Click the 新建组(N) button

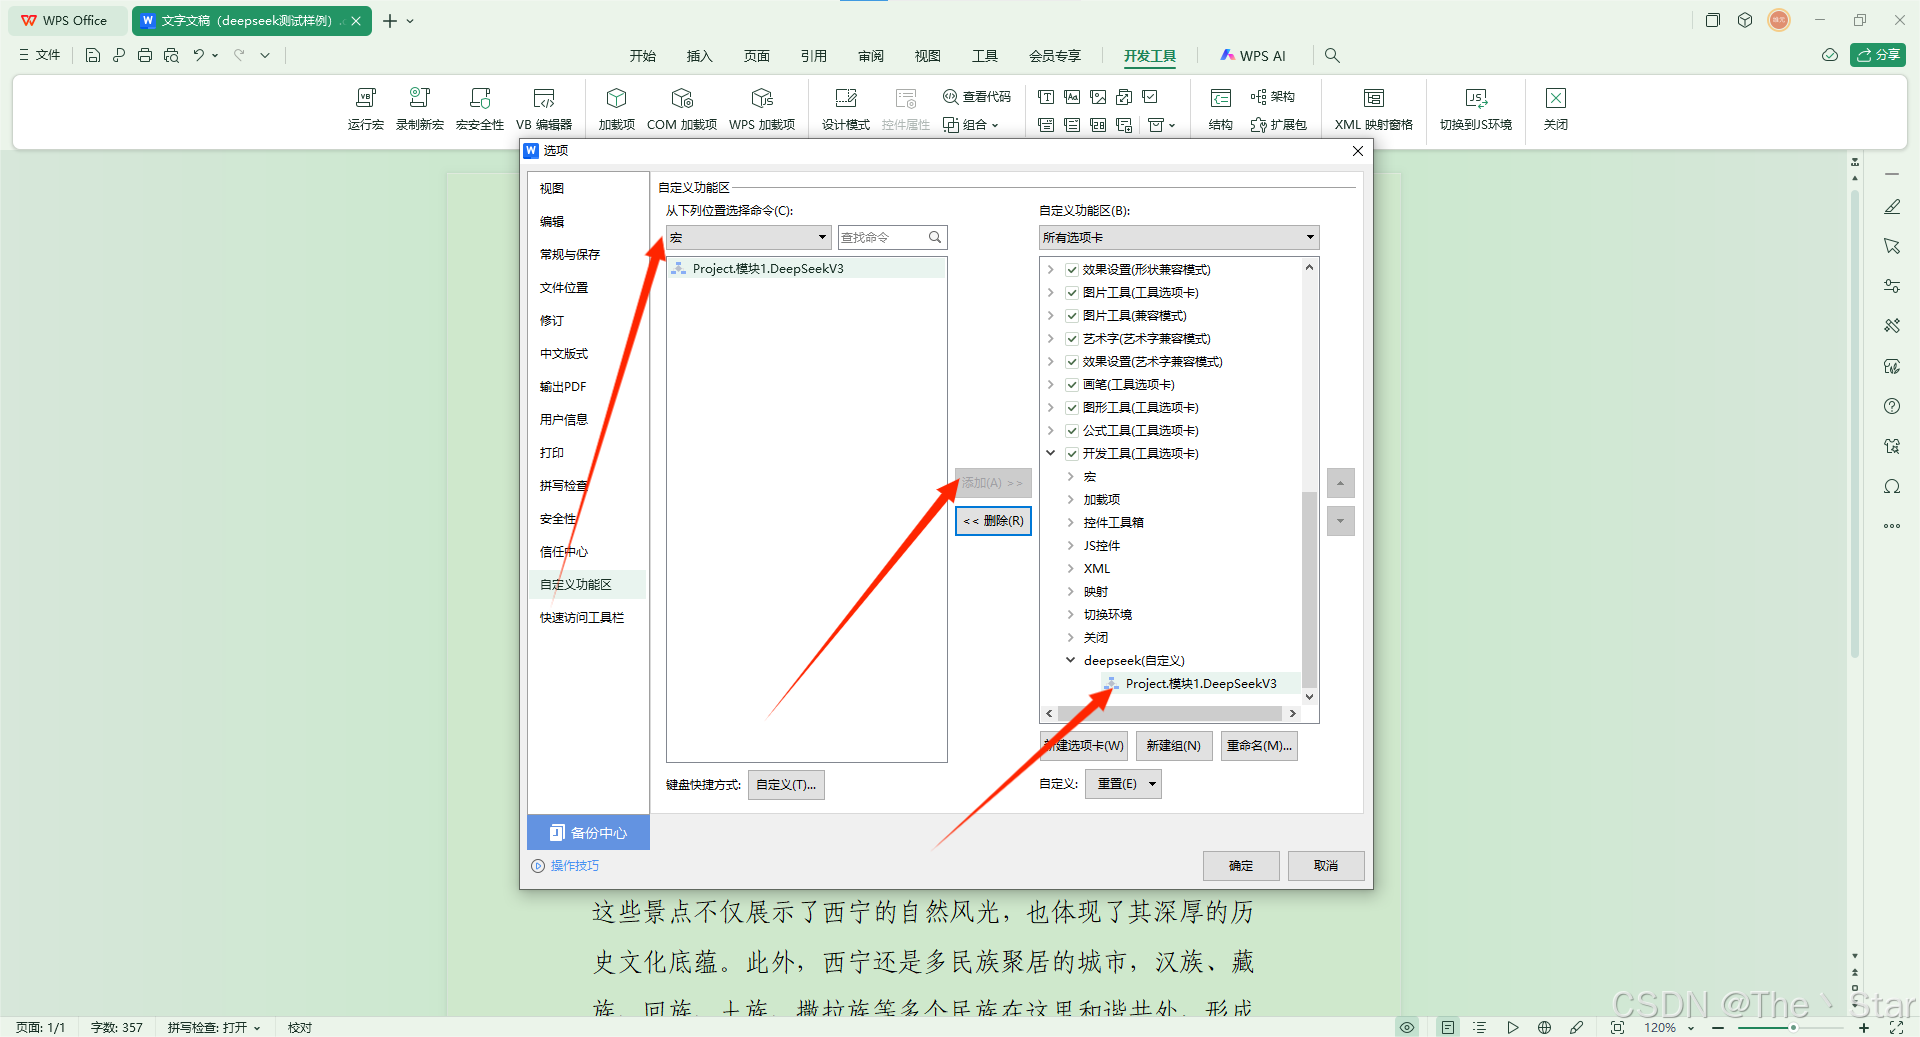(x=1173, y=746)
